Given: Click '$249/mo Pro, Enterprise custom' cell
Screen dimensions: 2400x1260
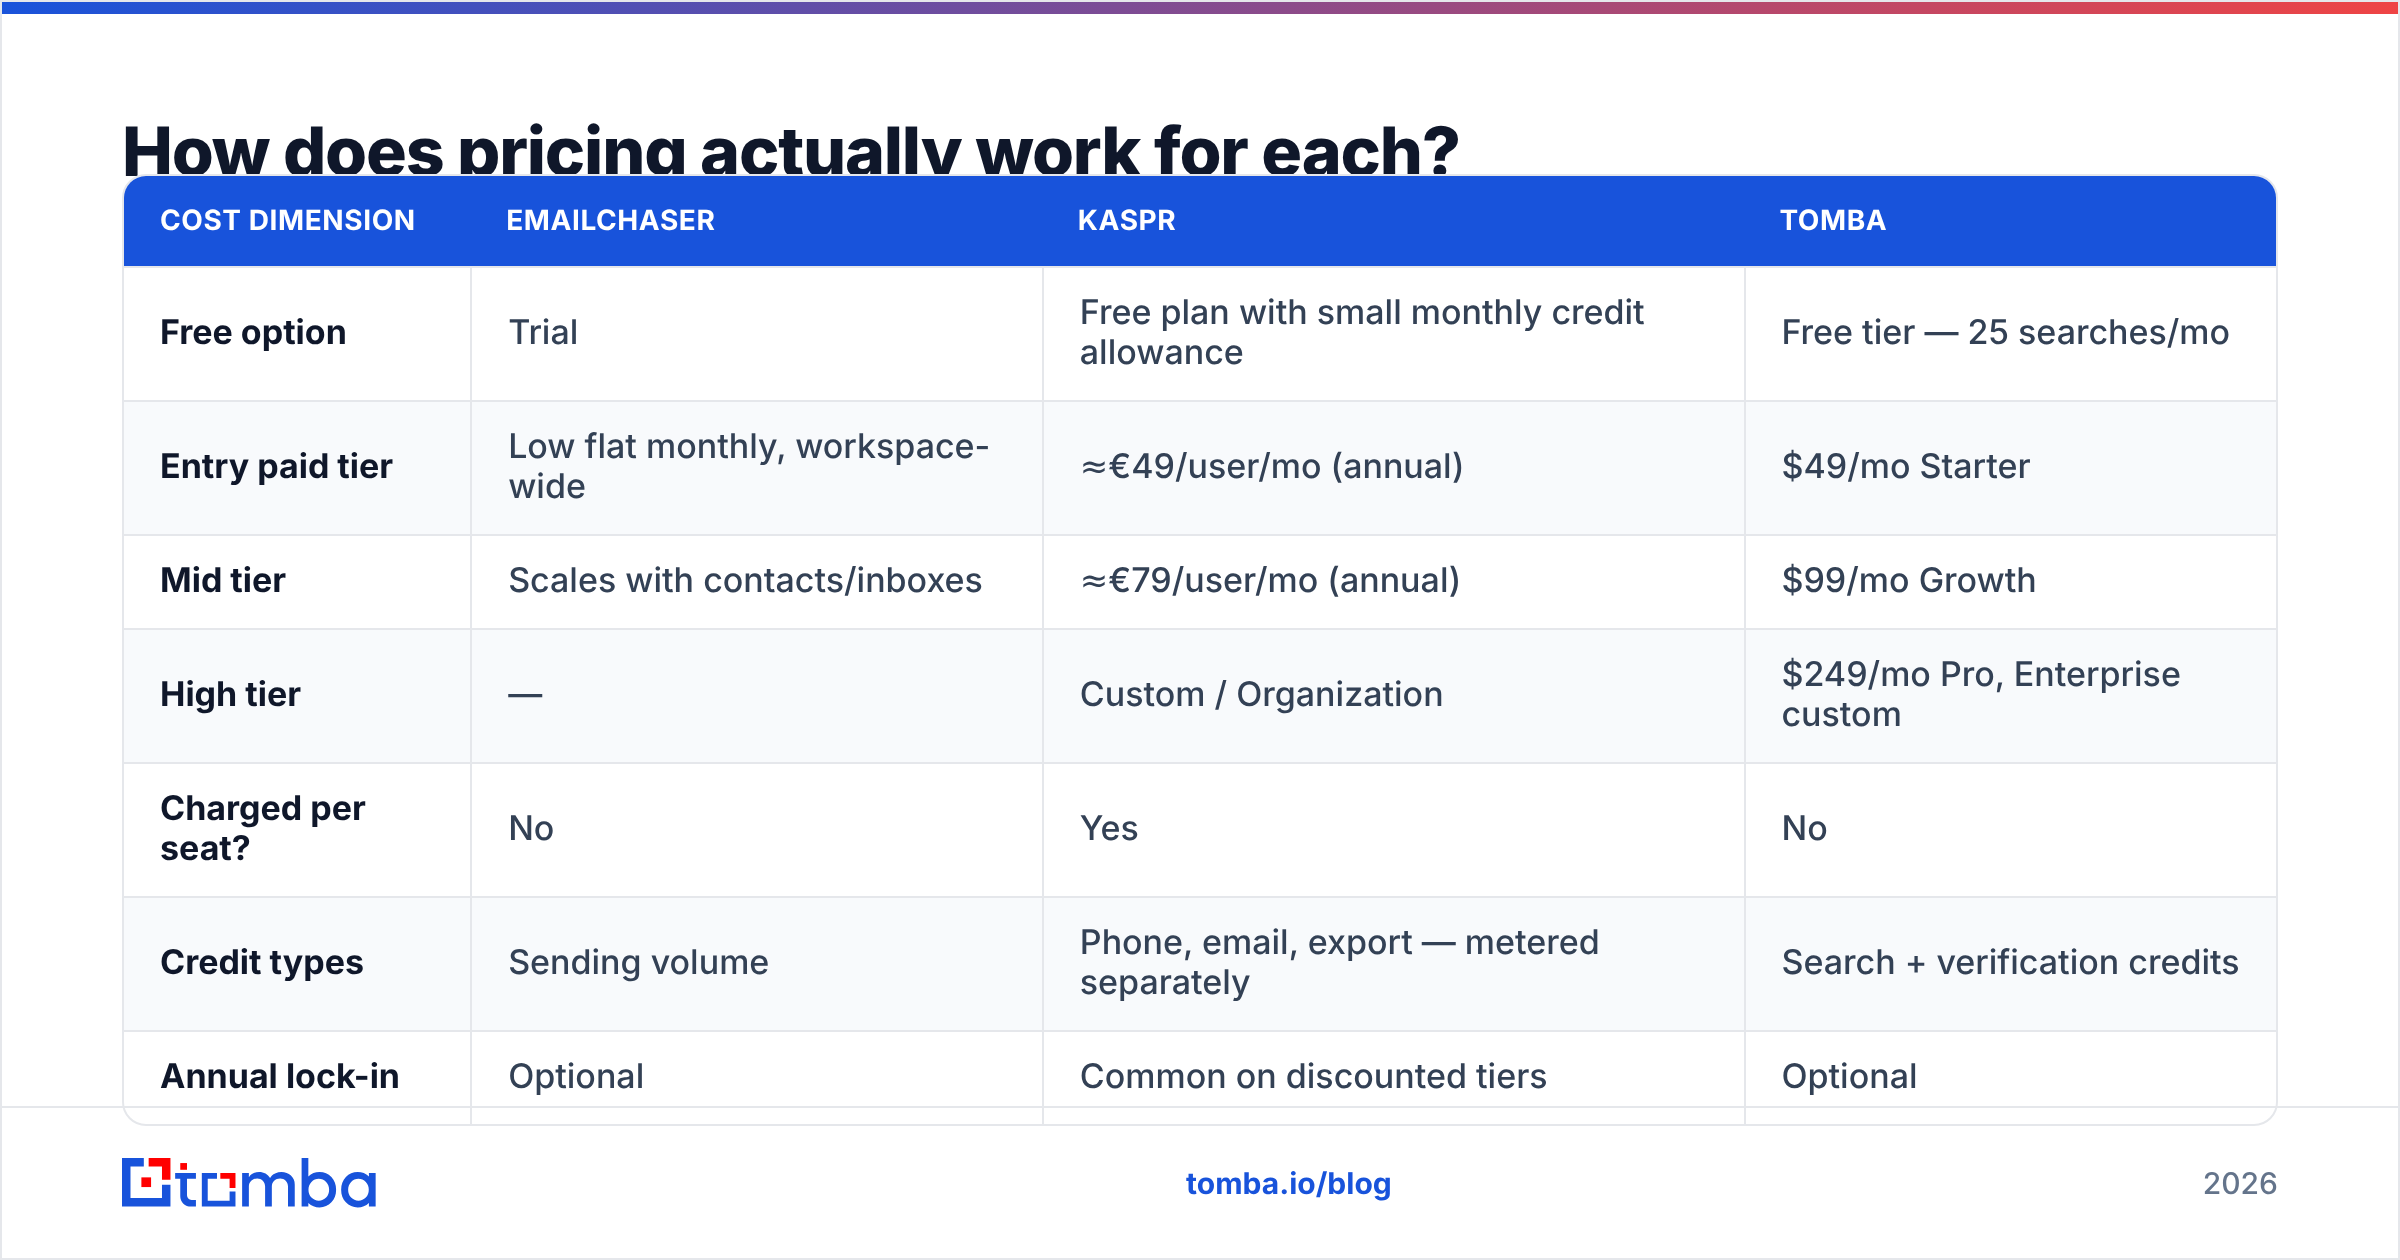Looking at the screenshot, I should (1980, 694).
